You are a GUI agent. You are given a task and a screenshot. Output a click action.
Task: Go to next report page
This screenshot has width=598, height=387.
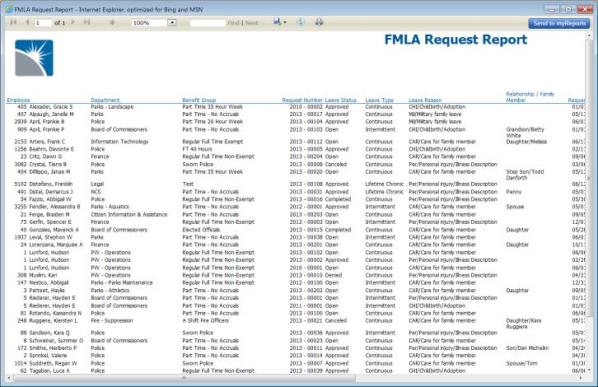pos(73,22)
